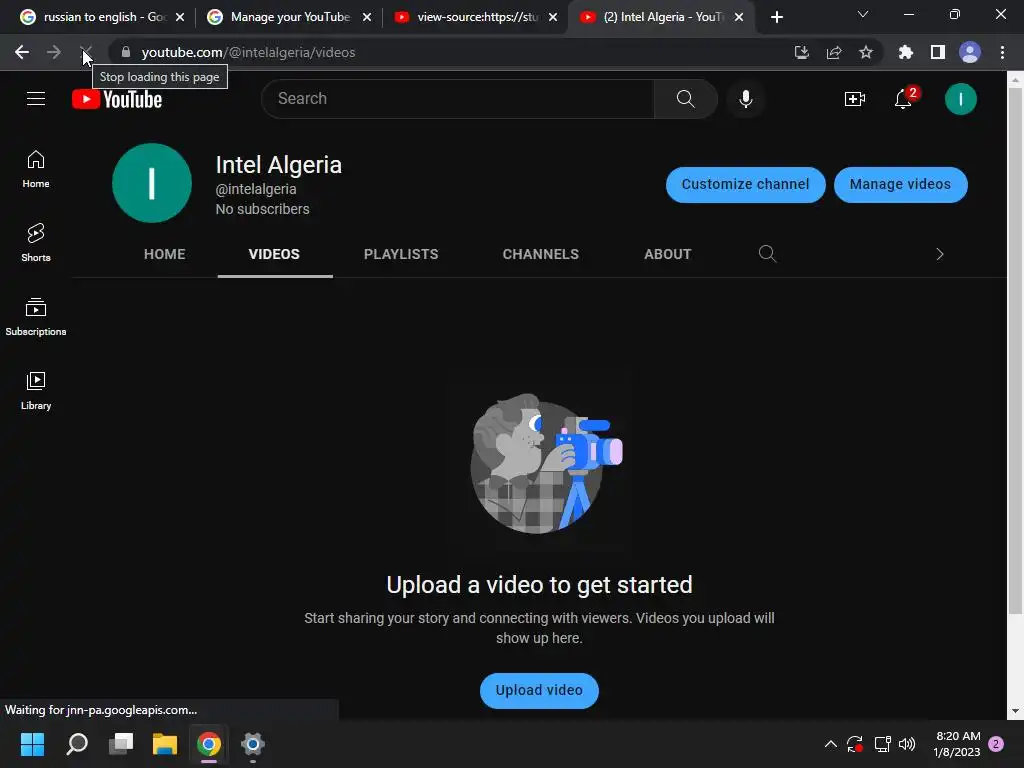Click the Upload video button
Screen dimensions: 1024x768
point(539,690)
